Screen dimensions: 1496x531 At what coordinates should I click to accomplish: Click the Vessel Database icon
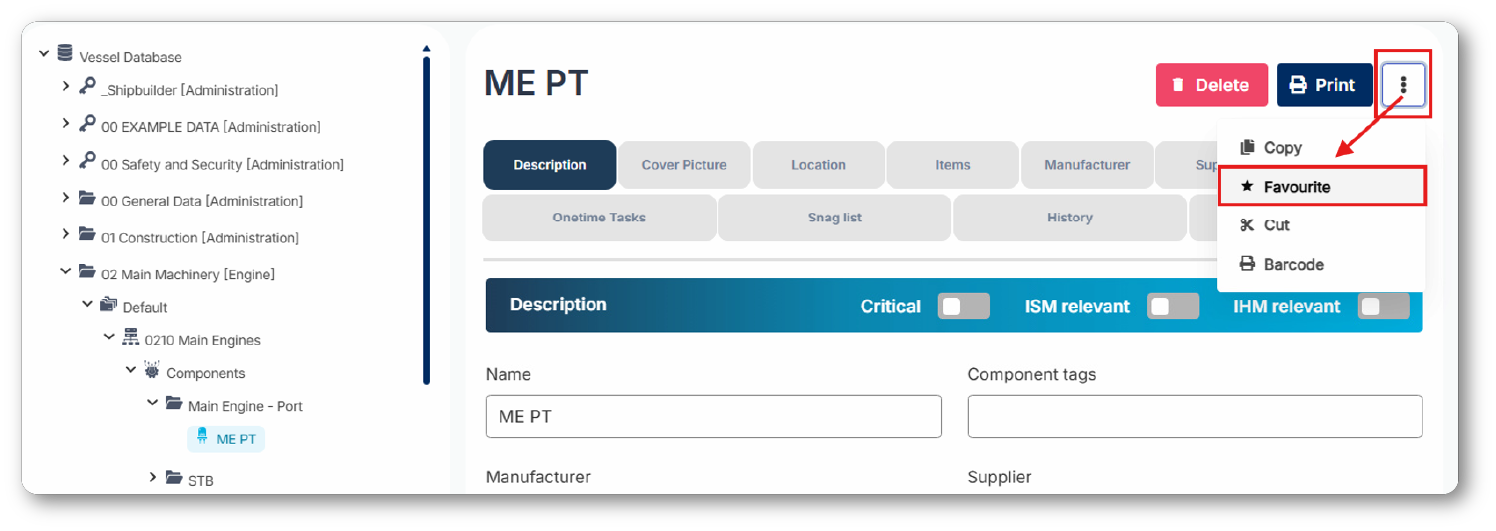coord(65,54)
